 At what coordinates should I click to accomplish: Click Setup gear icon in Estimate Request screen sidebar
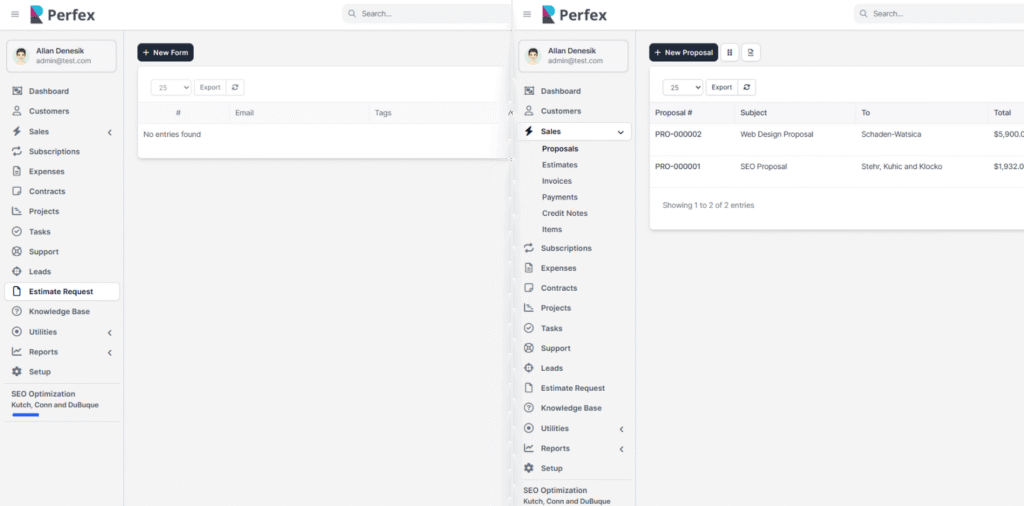click(x=17, y=372)
